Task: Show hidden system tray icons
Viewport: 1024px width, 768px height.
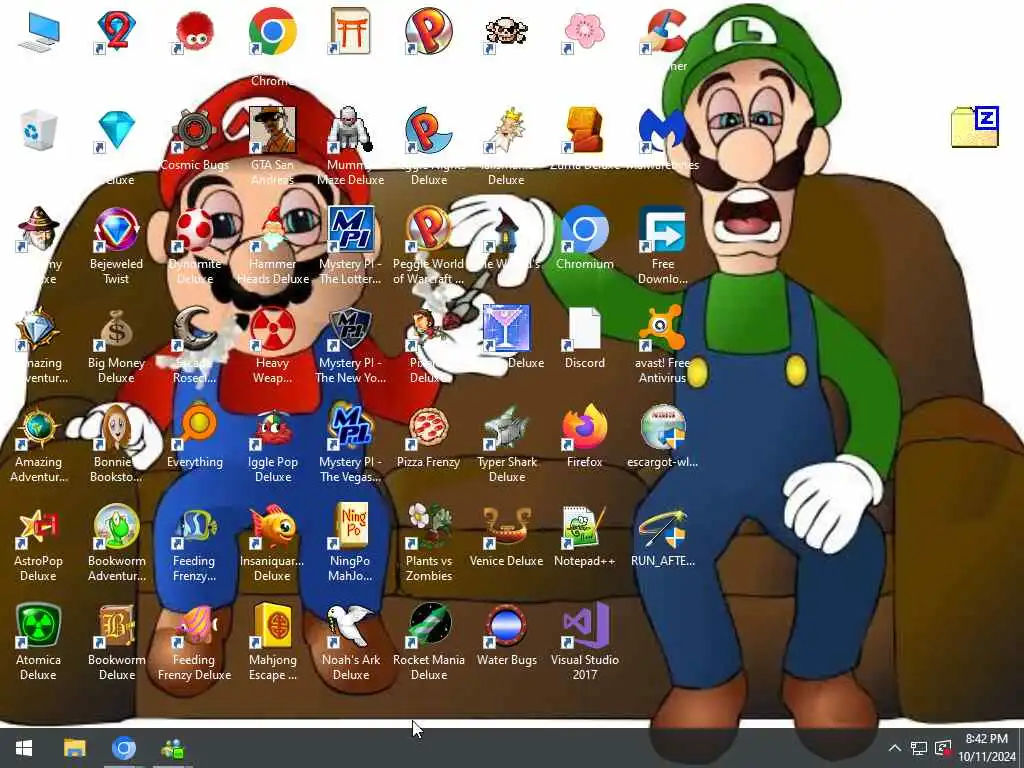Action: (895, 748)
